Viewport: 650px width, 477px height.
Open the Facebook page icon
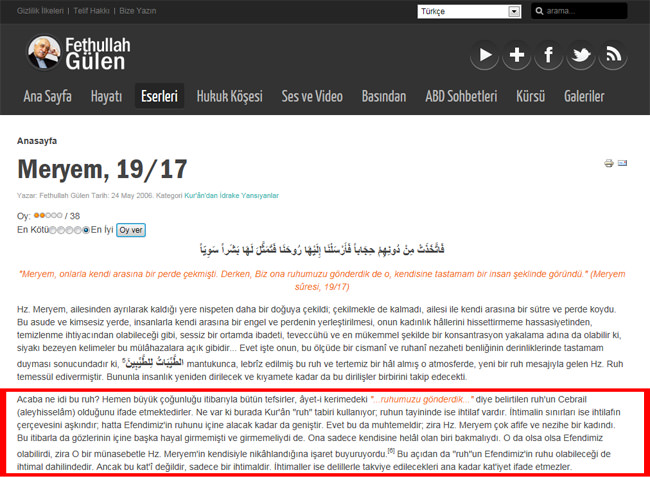[548, 55]
